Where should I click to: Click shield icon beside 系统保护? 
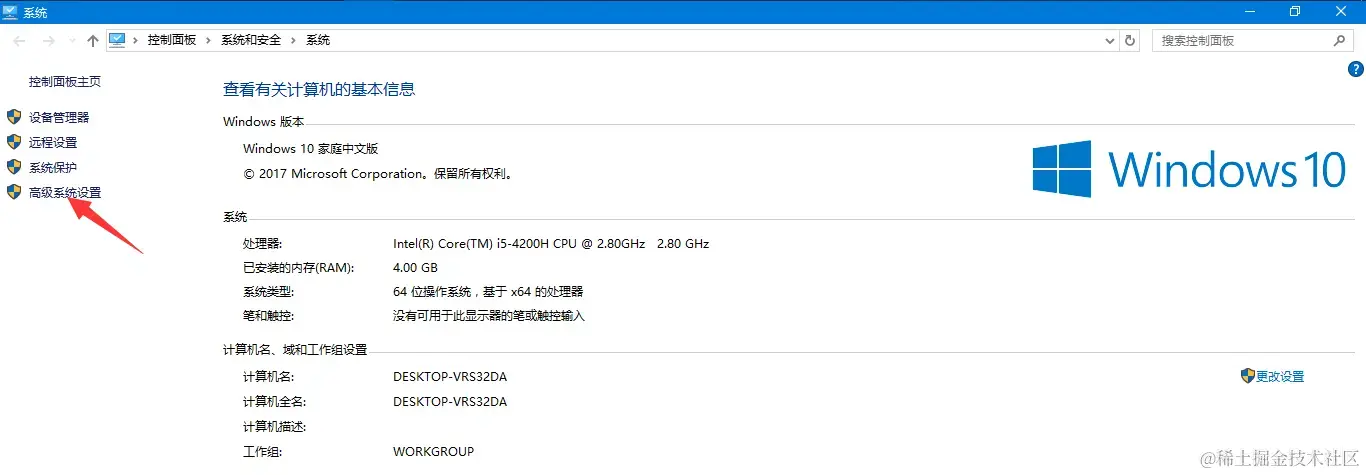[x=14, y=167]
